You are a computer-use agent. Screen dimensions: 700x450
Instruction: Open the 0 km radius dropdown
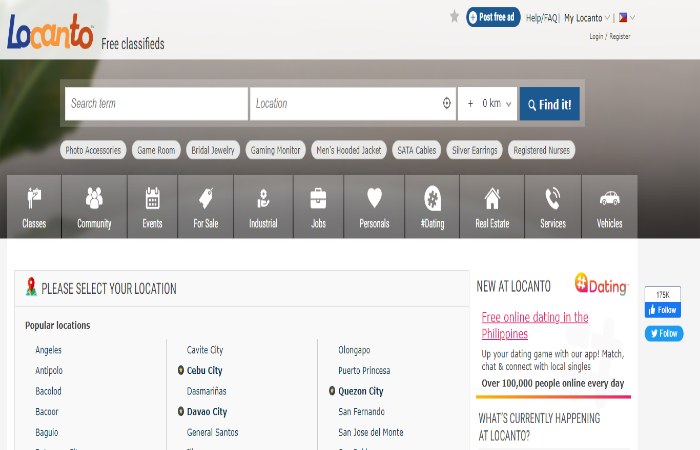488,104
